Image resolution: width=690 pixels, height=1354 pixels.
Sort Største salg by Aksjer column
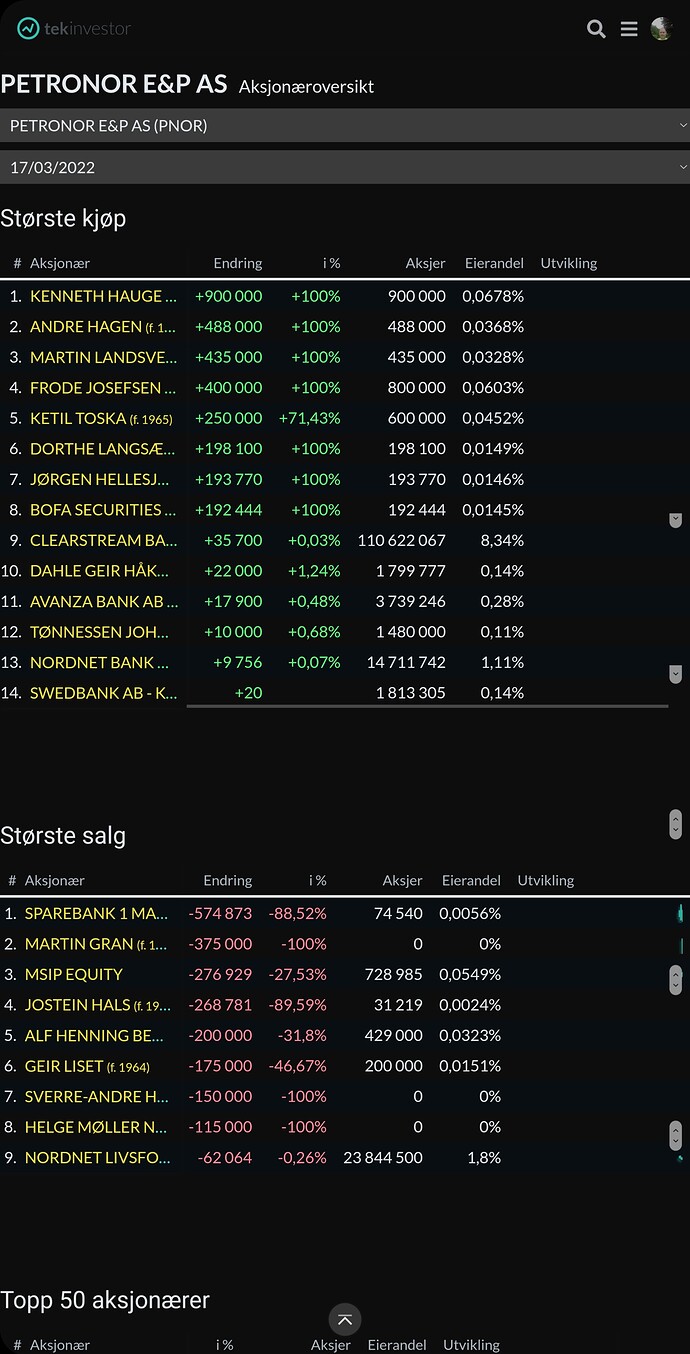pyautogui.click(x=402, y=881)
